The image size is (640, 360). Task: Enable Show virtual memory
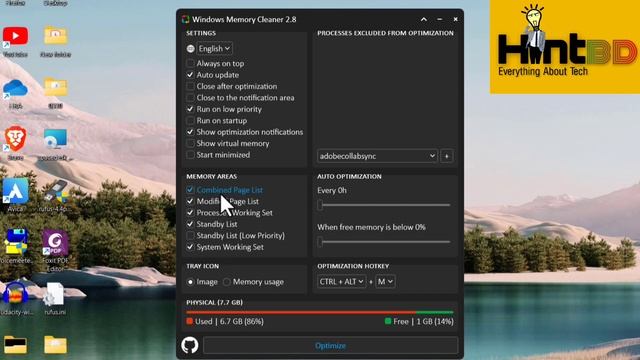coord(190,143)
